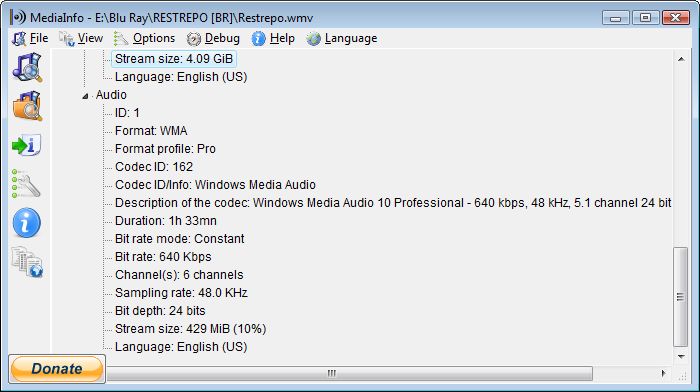This screenshot has width=700, height=392.
Task: Select the 'Stream size: 4.09 GiB' row
Action: (x=174, y=59)
